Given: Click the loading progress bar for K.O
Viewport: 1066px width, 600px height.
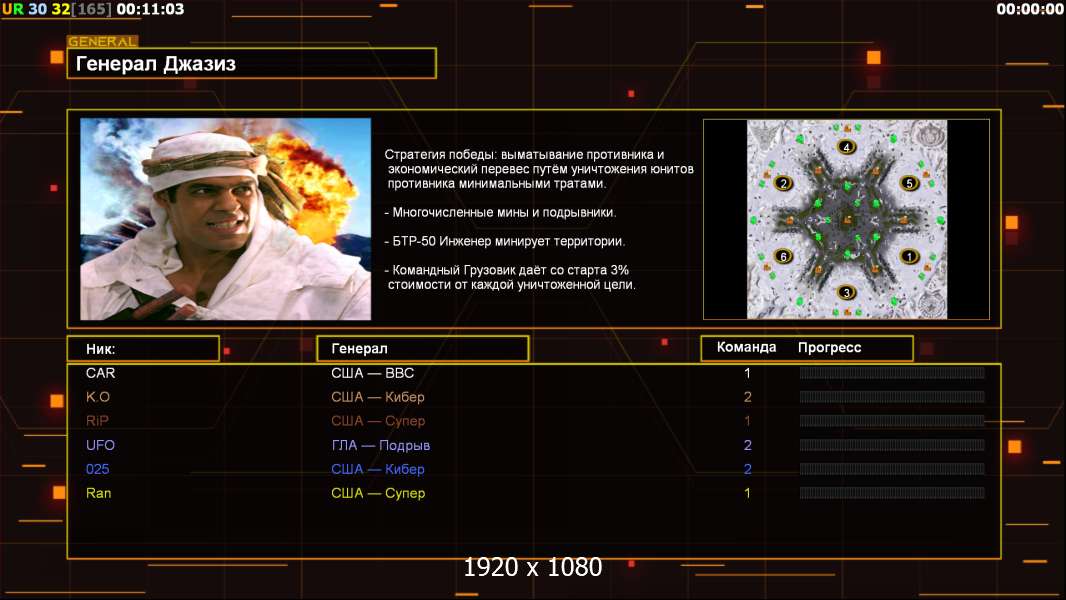Looking at the screenshot, I should [892, 397].
